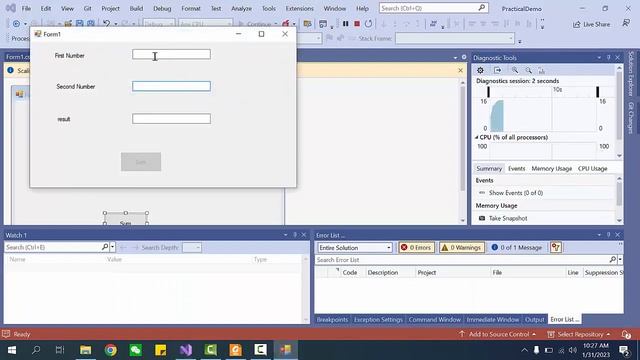Pause debugging with Break All button

345,24
